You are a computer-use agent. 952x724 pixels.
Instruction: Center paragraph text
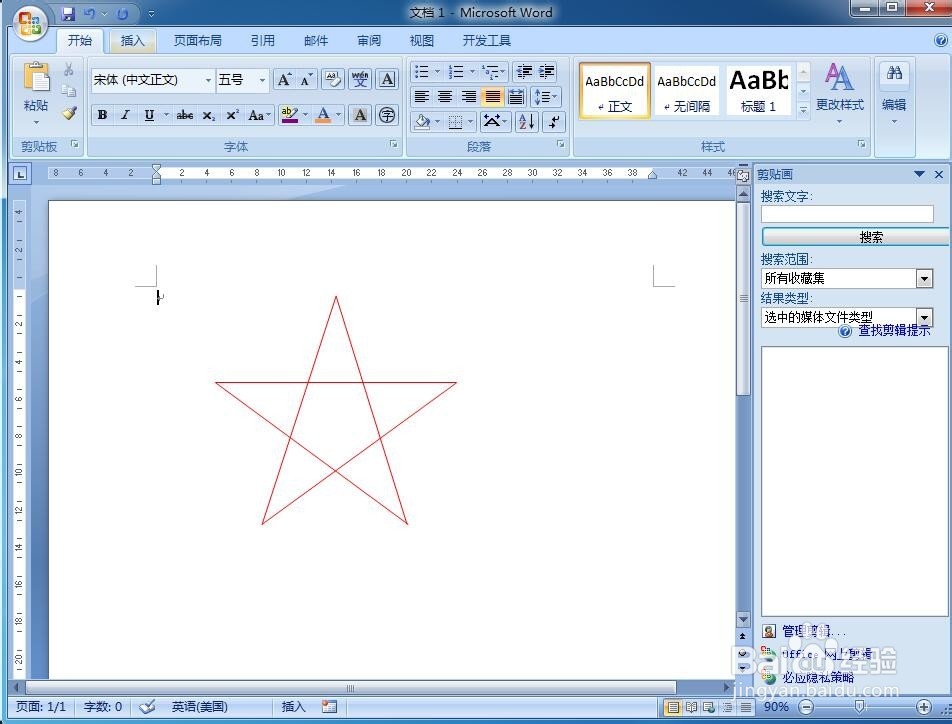coord(445,97)
